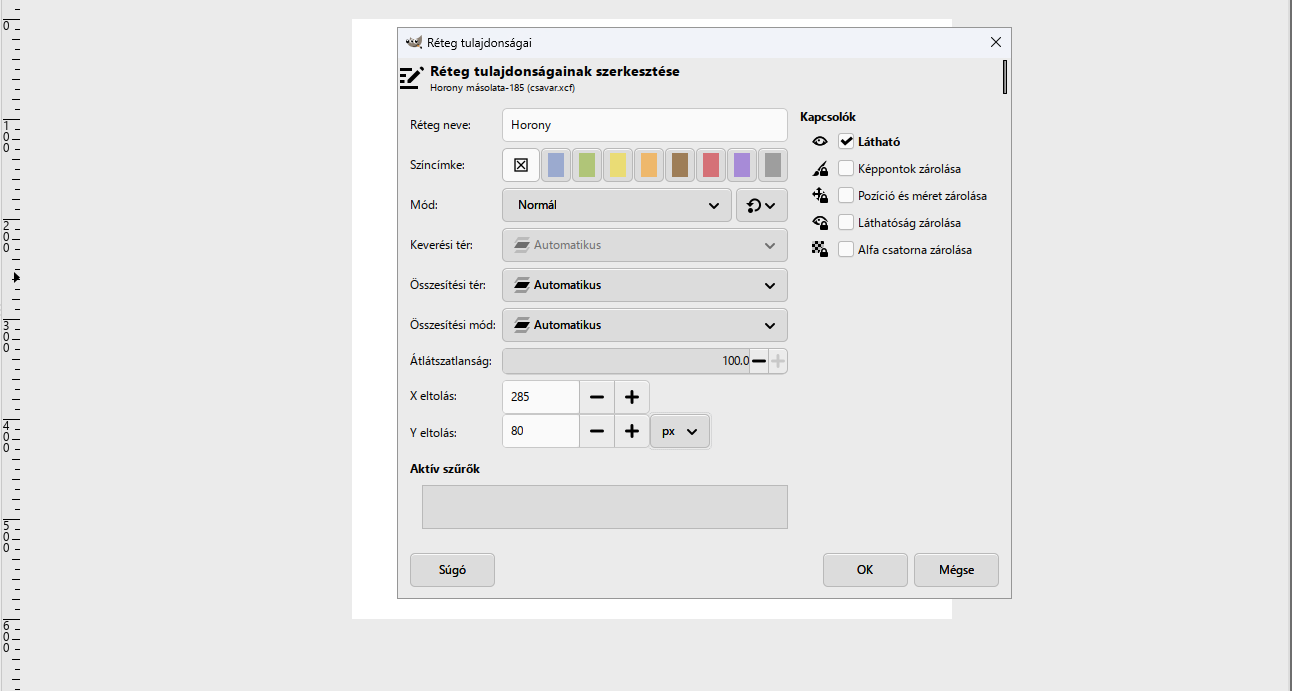Click the Súgó help button
This screenshot has width=1292, height=691.
click(x=452, y=570)
